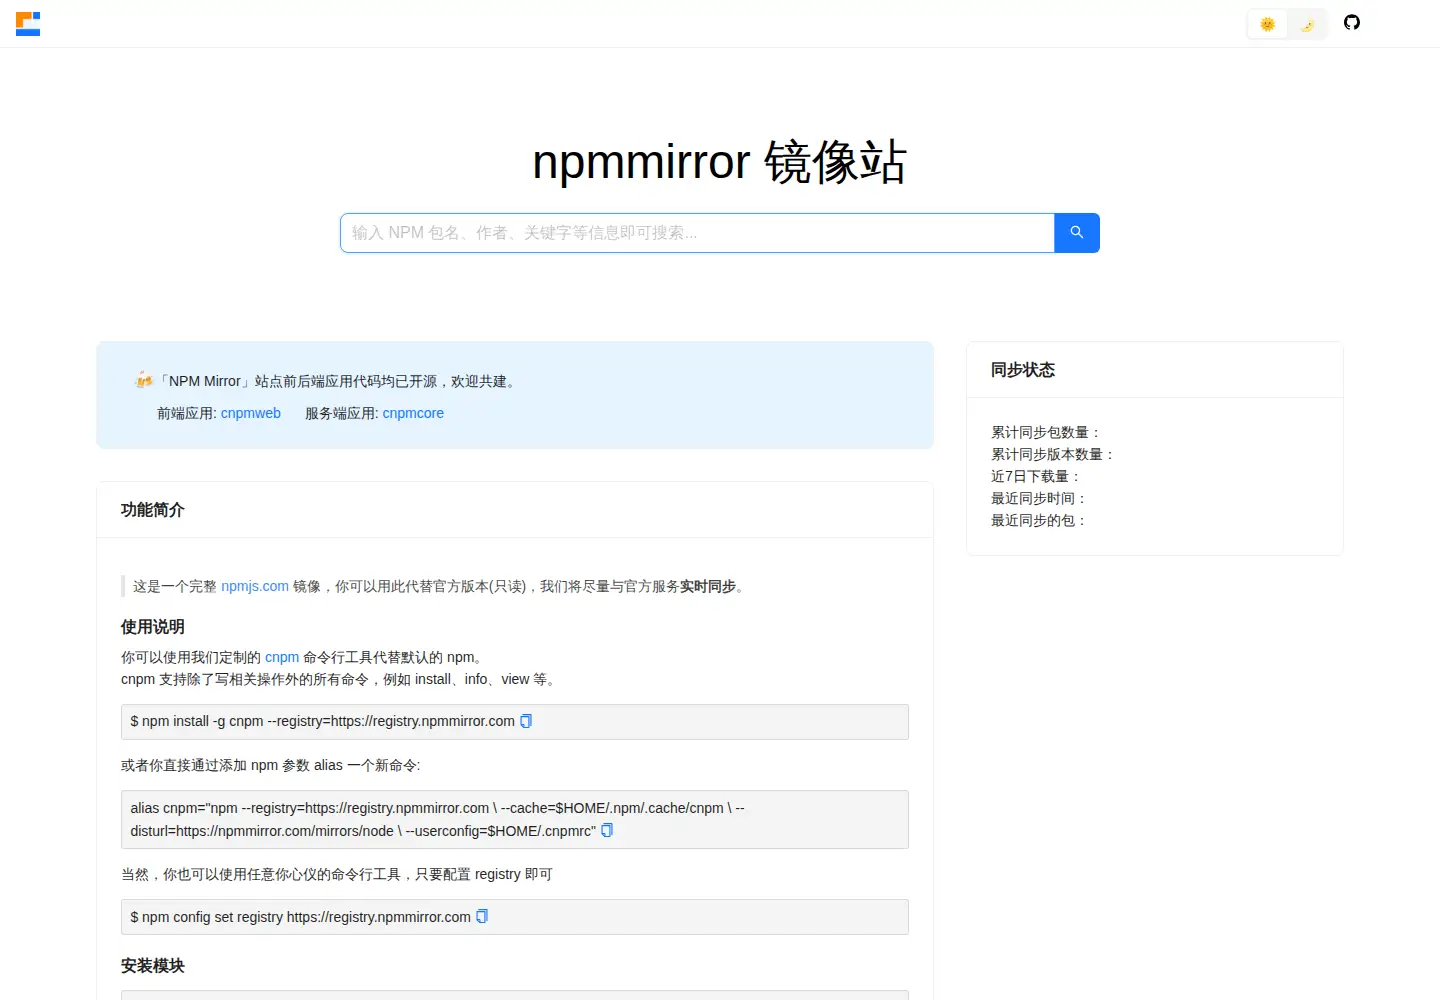Click the alias cnpm code block
This screenshot has width=1440, height=1000.
pyautogui.click(x=515, y=820)
